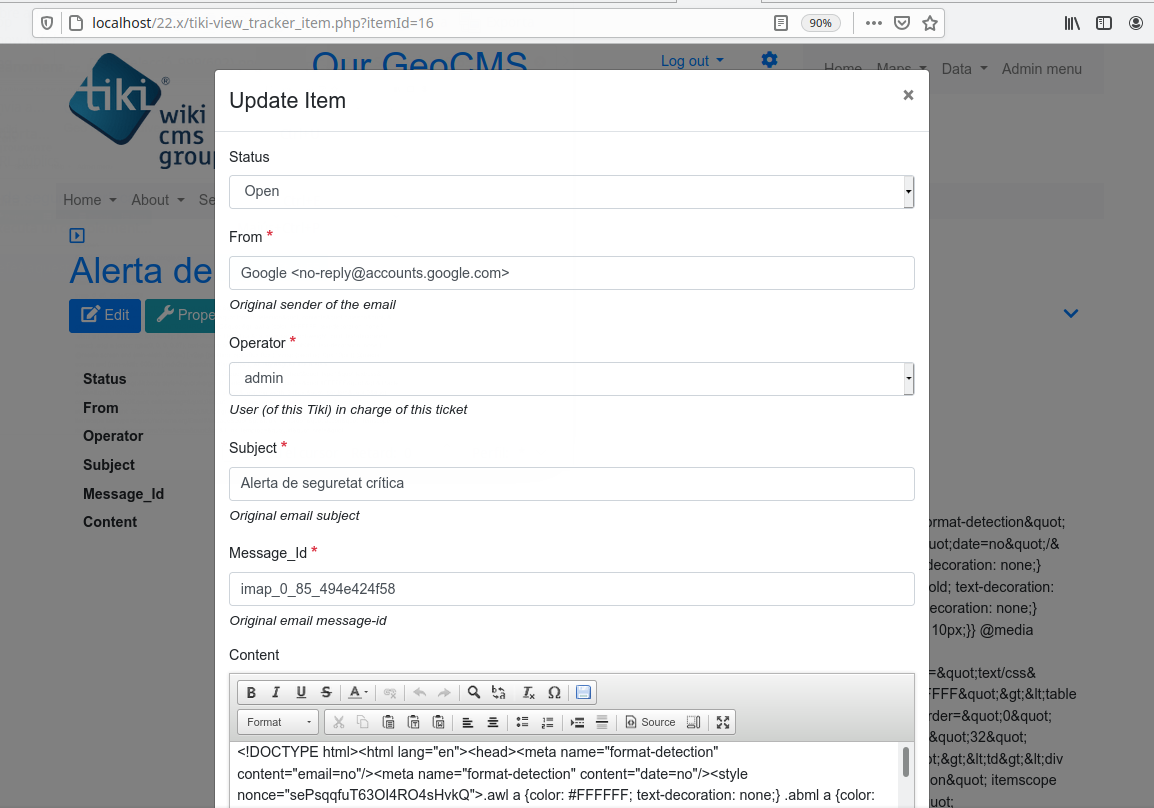Open the Format paragraph dropdown
This screenshot has width=1154, height=808.
pos(279,723)
